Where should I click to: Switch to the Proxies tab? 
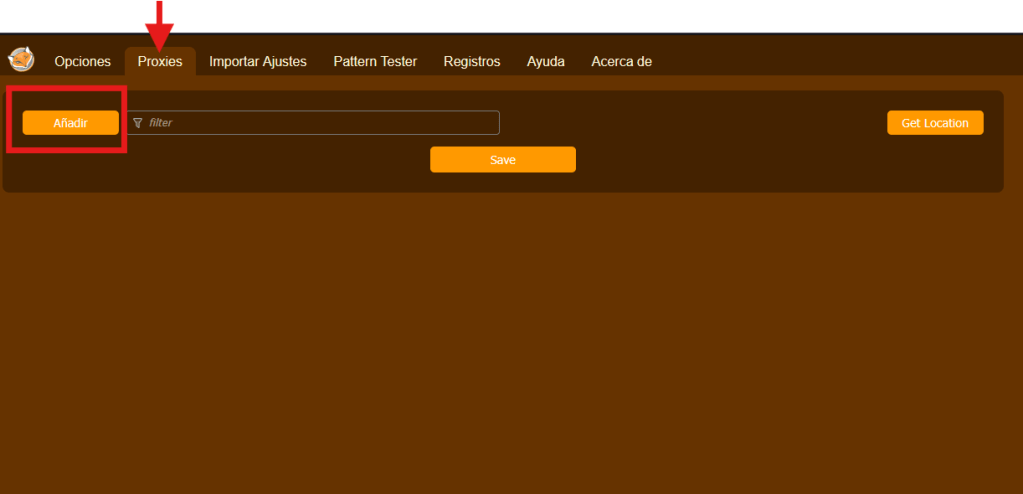160,62
